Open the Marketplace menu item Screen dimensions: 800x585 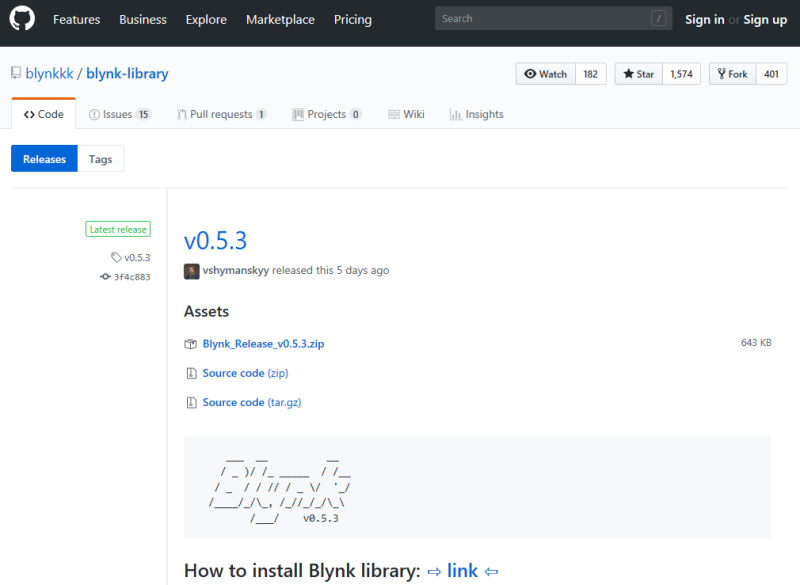coord(280,19)
